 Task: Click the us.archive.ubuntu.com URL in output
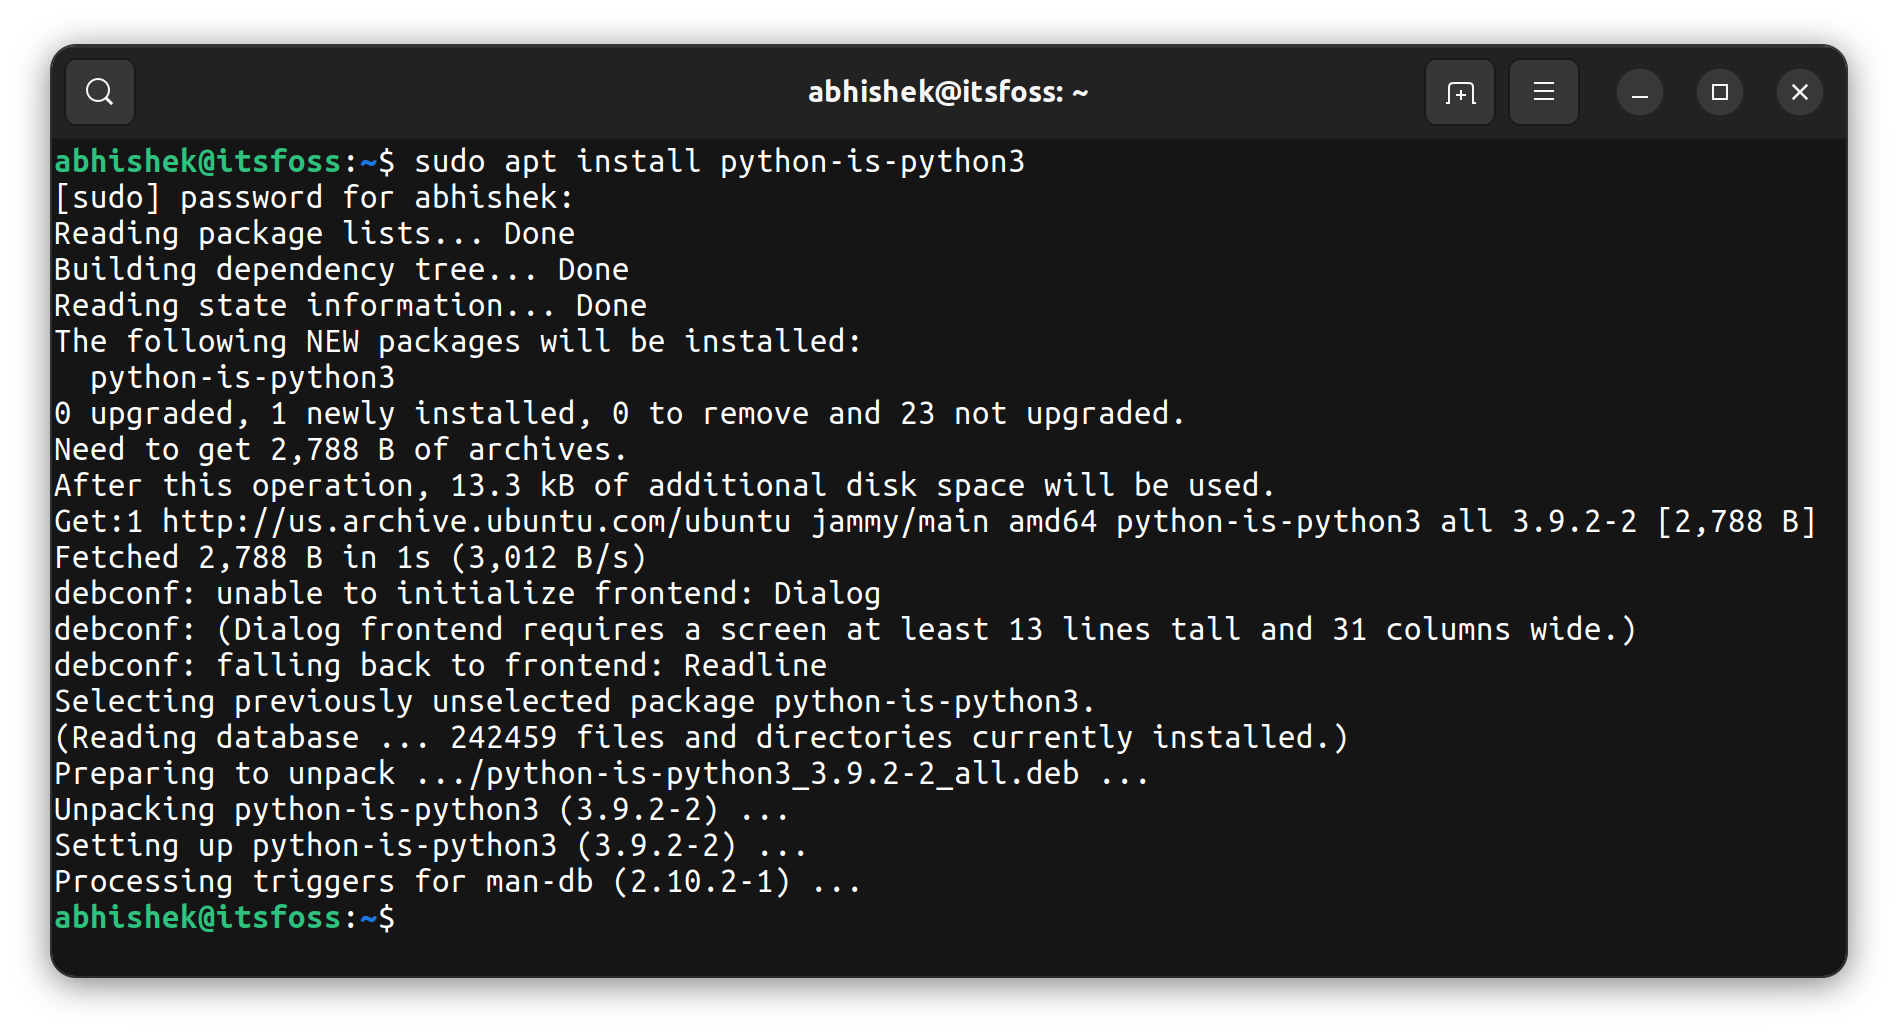click(x=475, y=521)
